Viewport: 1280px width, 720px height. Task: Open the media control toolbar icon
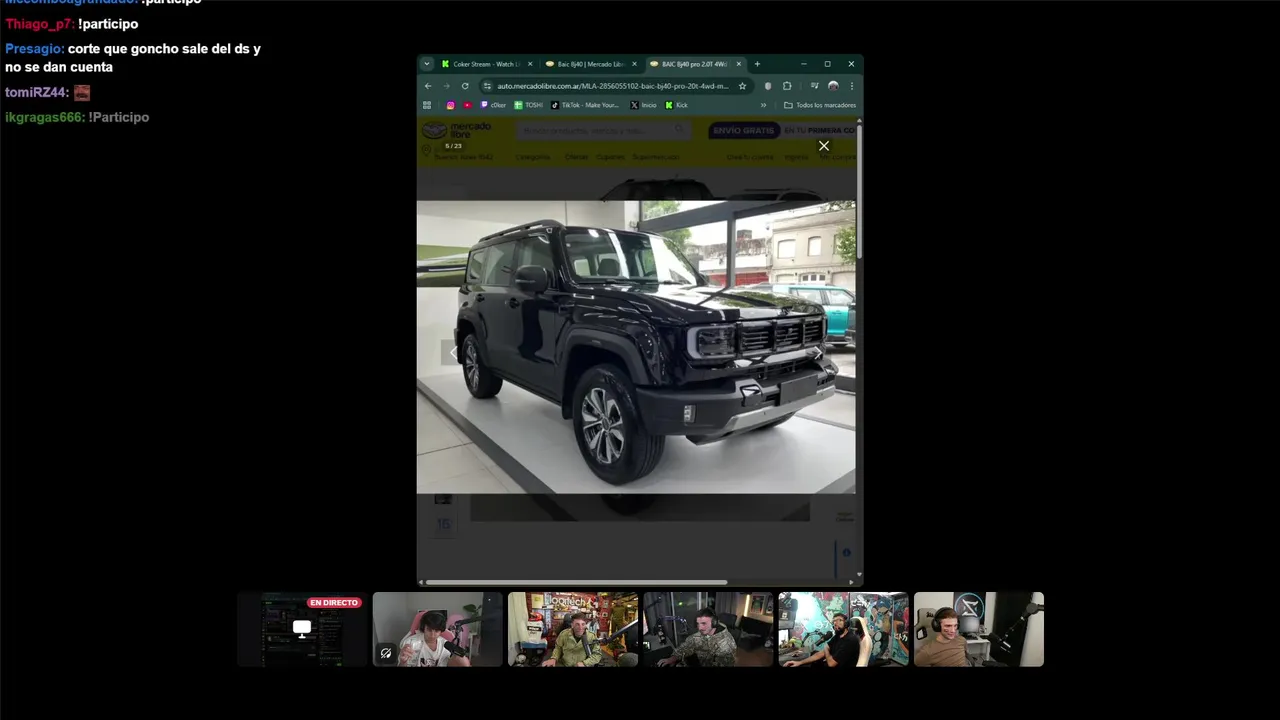pos(814,86)
